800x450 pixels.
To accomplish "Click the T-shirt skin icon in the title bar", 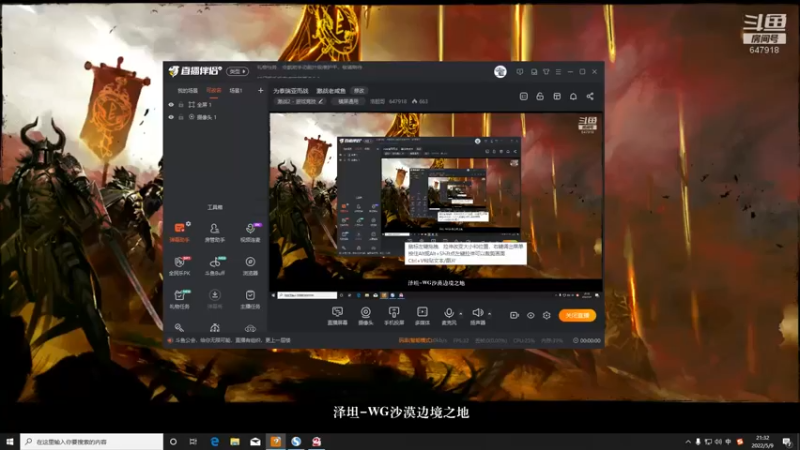I will (x=546, y=72).
